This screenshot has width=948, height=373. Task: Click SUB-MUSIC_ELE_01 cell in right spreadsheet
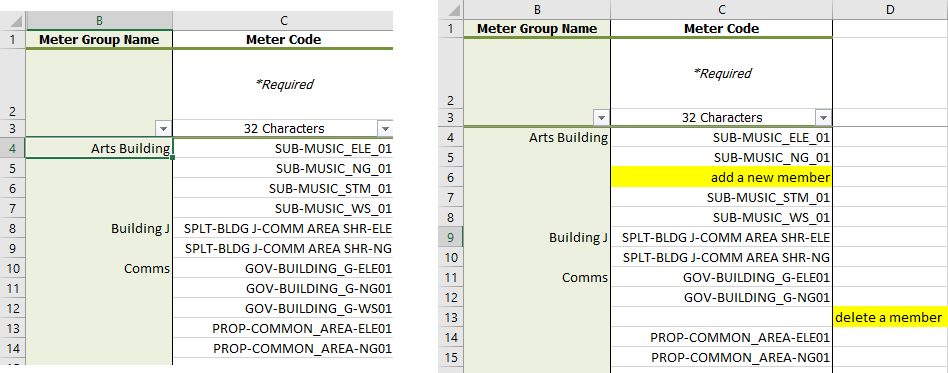click(721, 137)
